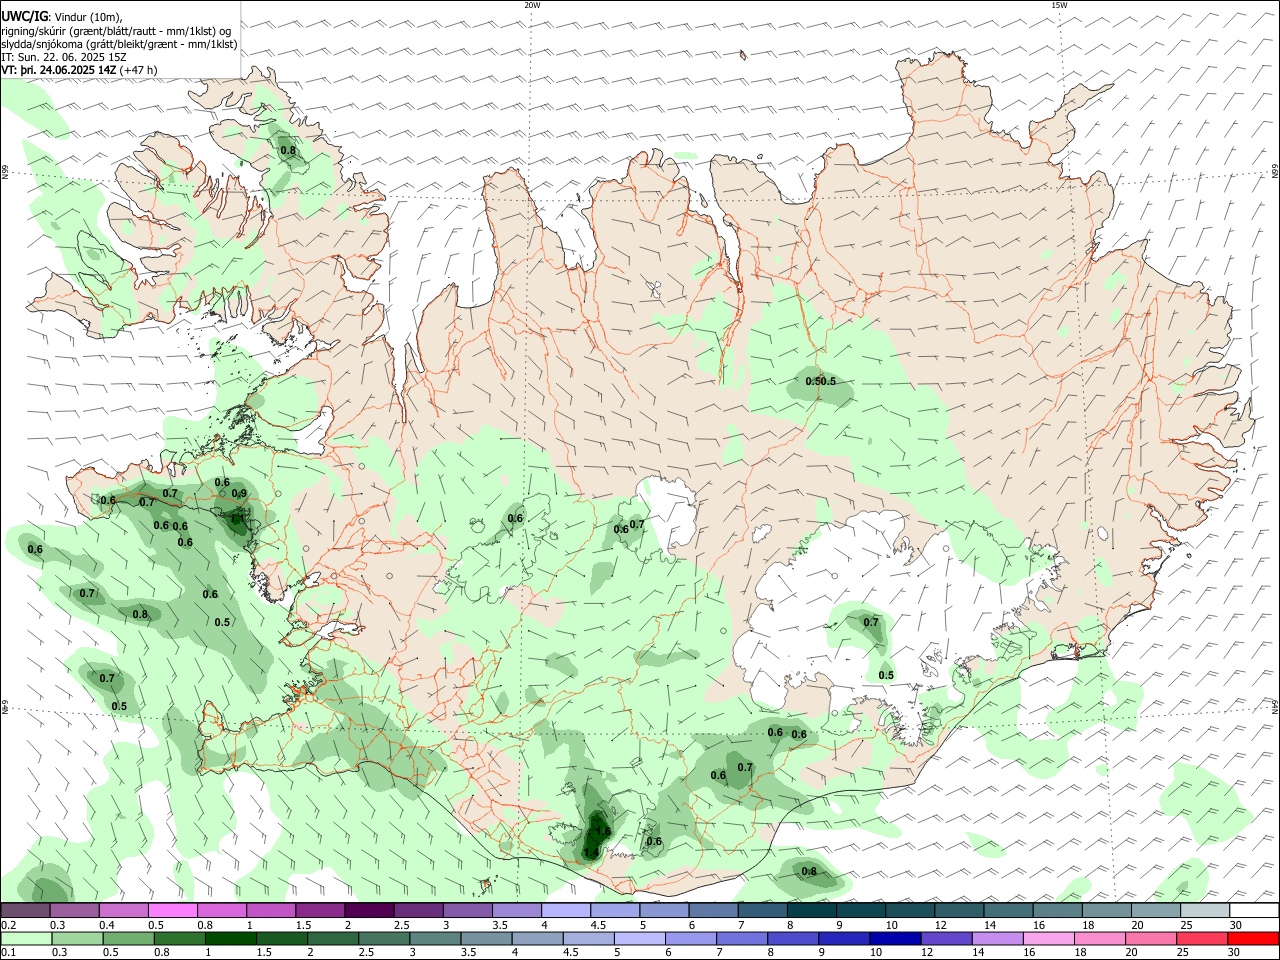Click the 'VT: þri. 24.06.2025 14Z (+47 h)' line
The image size is (1280, 960).
[79, 70]
